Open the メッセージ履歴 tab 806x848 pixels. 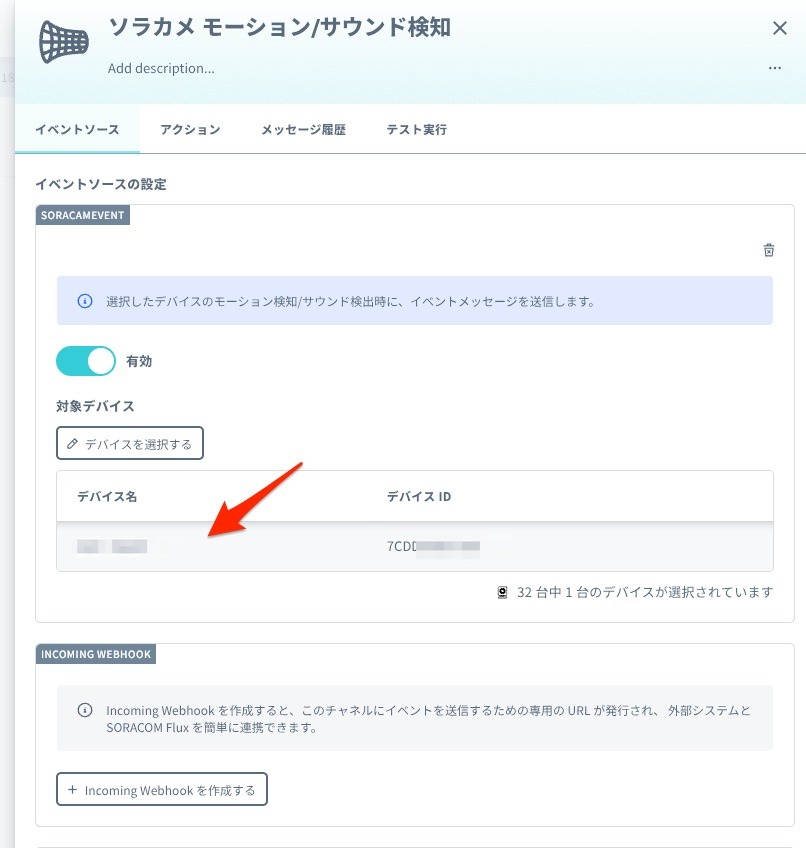click(303, 130)
